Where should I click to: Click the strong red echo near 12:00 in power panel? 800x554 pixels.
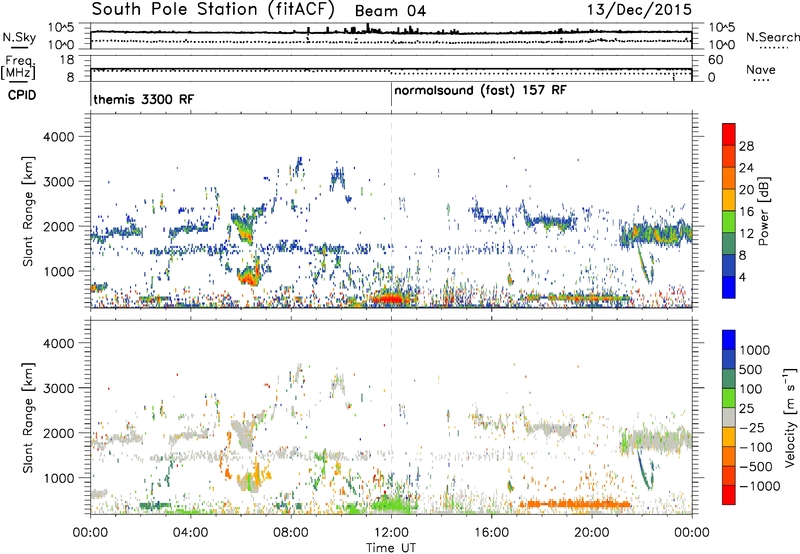pyautogui.click(x=390, y=298)
